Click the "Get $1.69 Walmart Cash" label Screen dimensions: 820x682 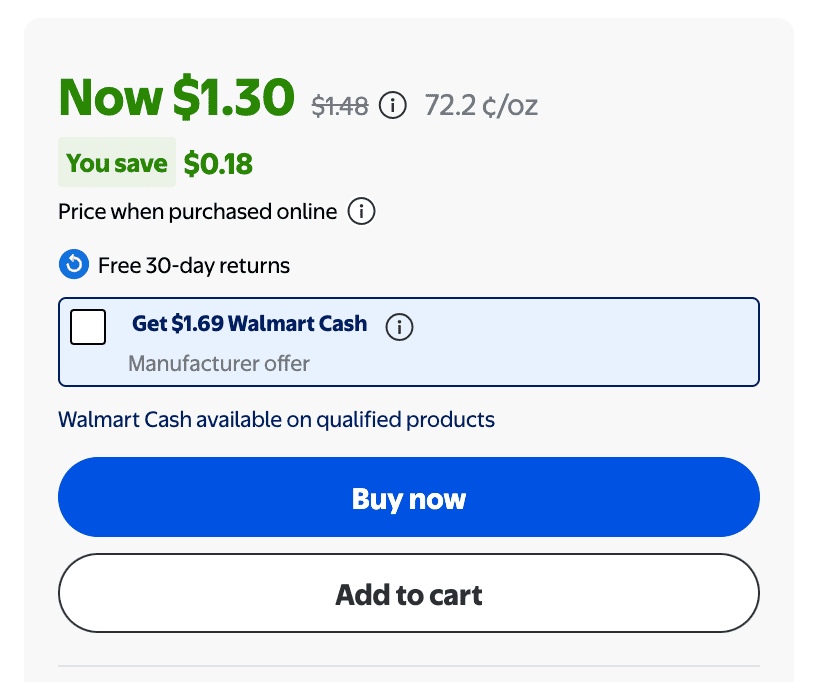(x=249, y=324)
